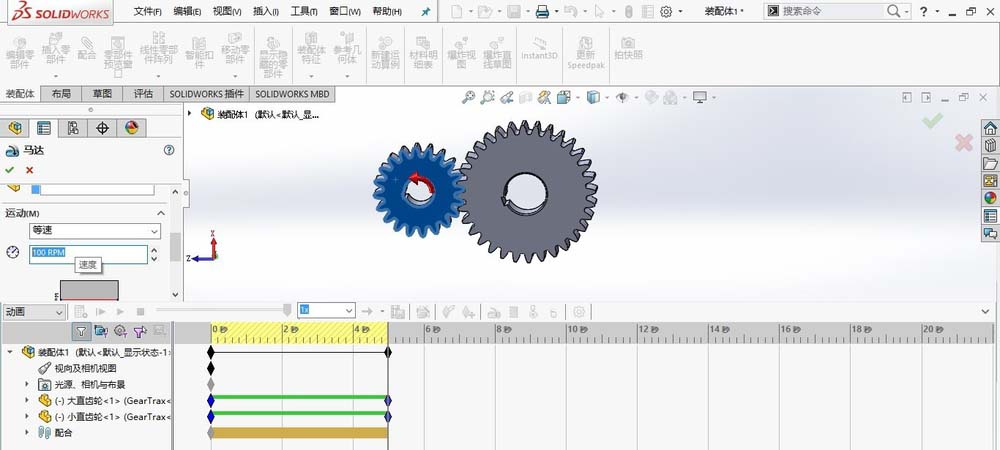1000x450 pixels.
Task: Expand 光源、相机与布景 row
Action: click(x=27, y=384)
